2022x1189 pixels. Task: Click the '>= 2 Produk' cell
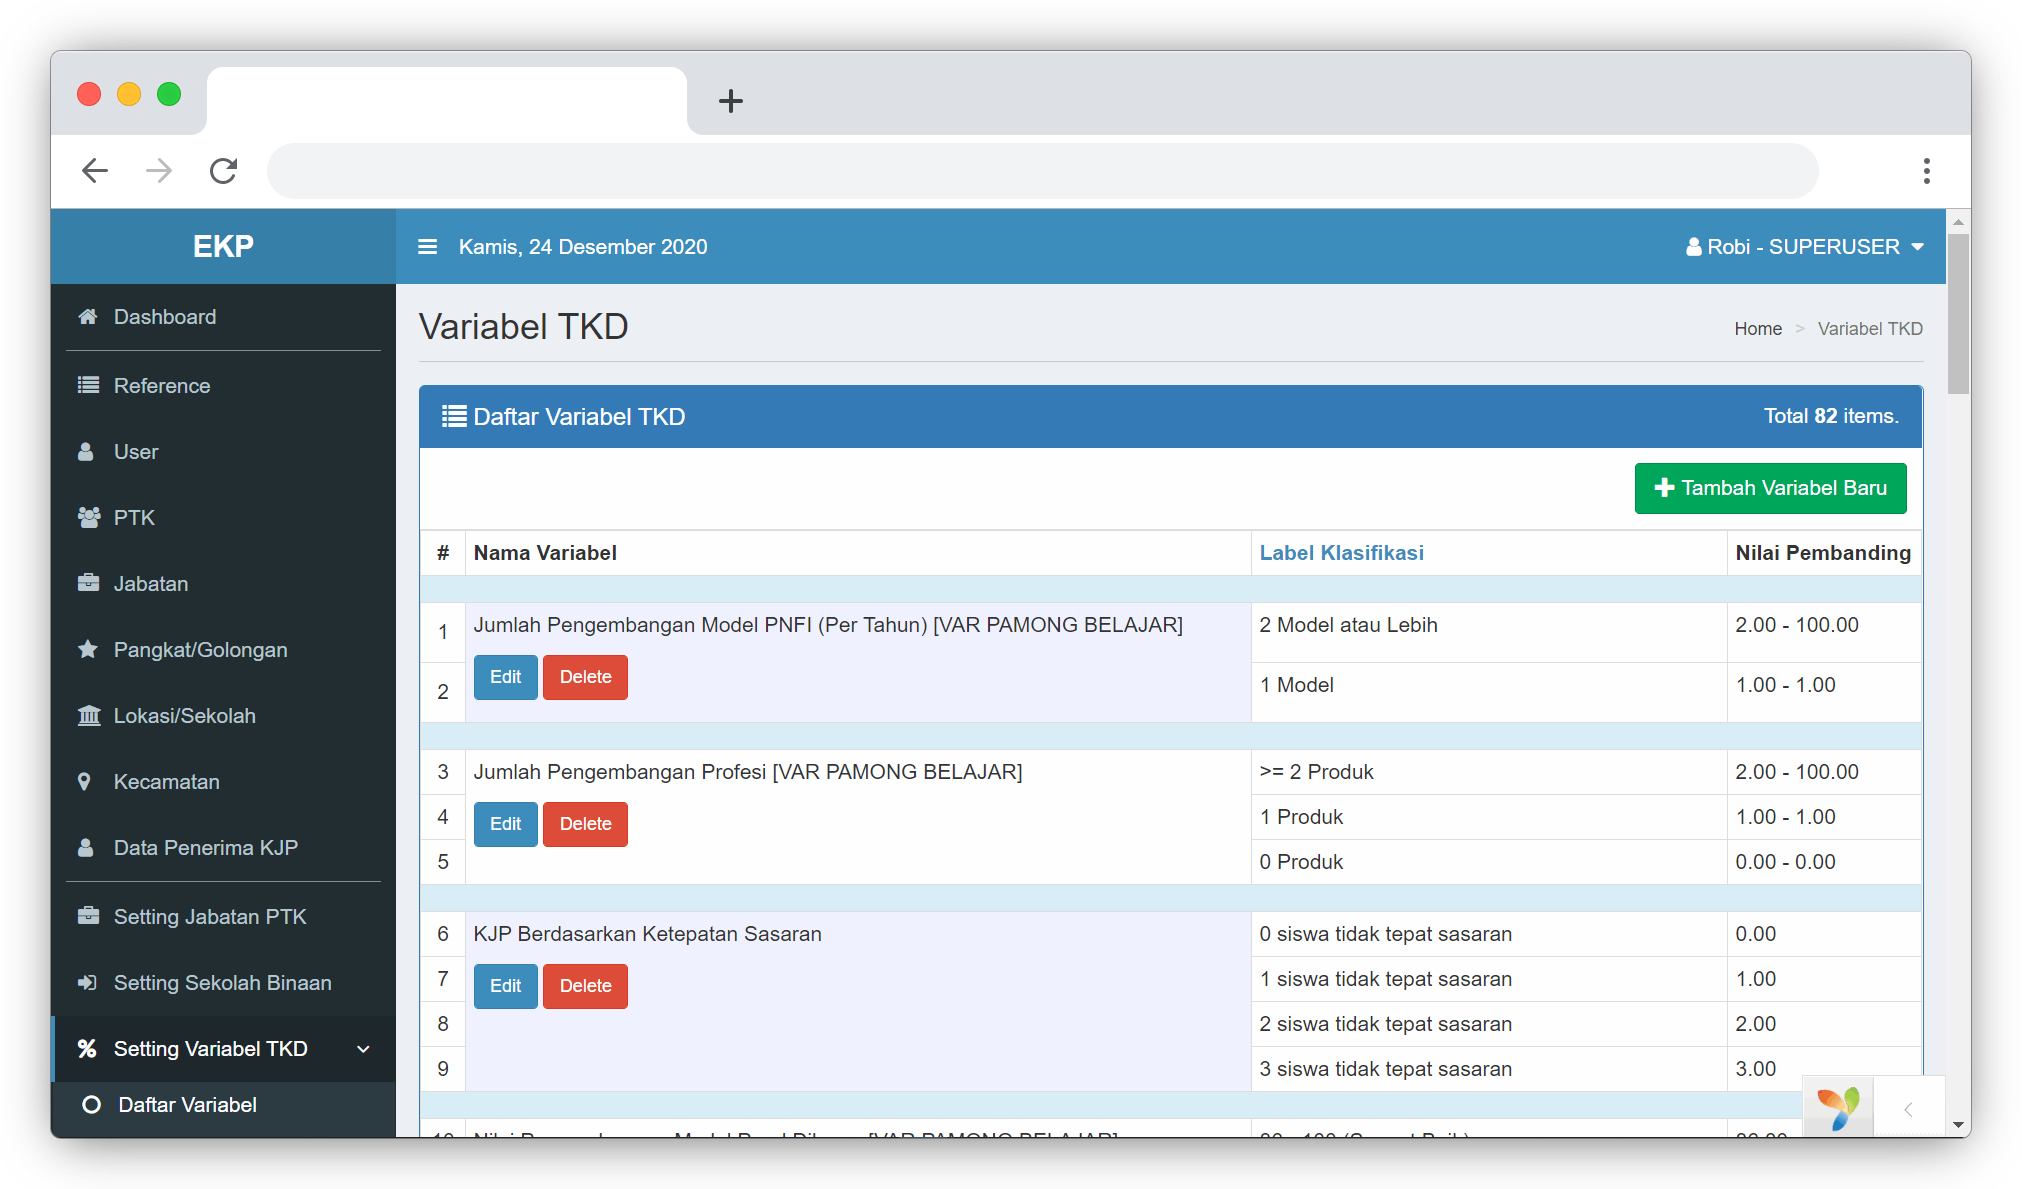click(x=1488, y=772)
